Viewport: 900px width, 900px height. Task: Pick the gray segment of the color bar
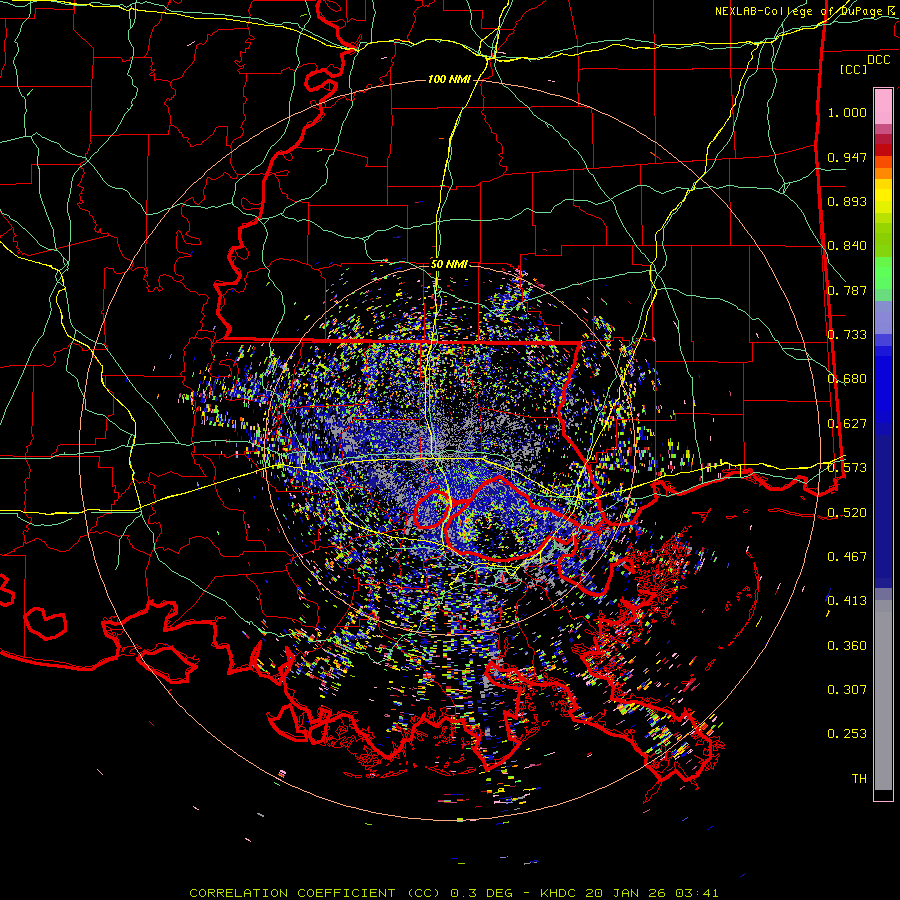pyautogui.click(x=883, y=695)
